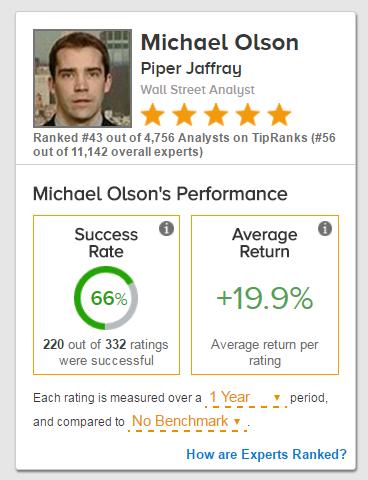Open How are Experts Ranked link
This screenshot has width=368, height=480.
266,455
